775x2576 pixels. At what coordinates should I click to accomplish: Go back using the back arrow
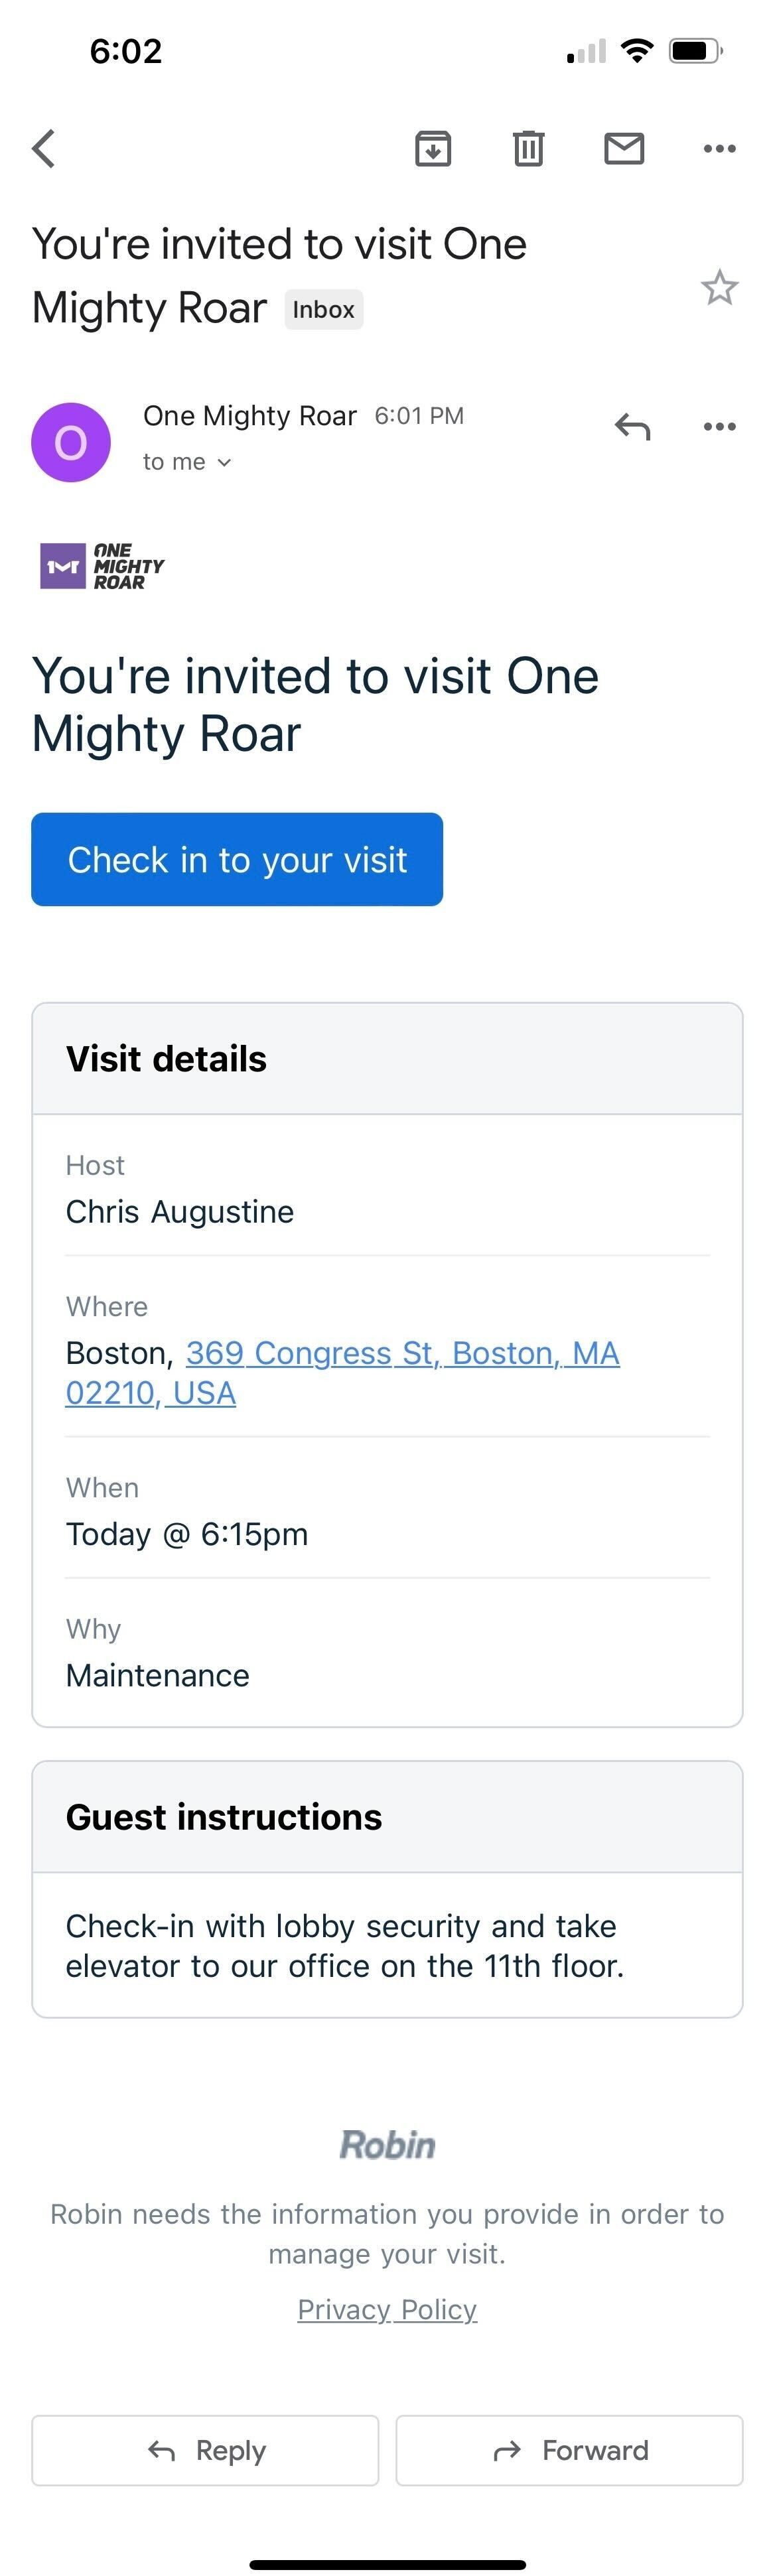pos(43,149)
